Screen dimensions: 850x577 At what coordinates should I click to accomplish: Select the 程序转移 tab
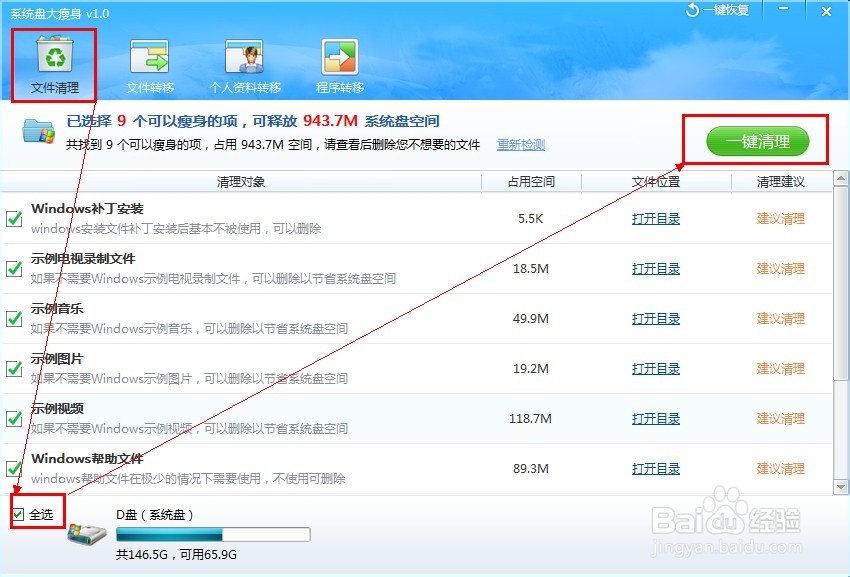coord(340,65)
